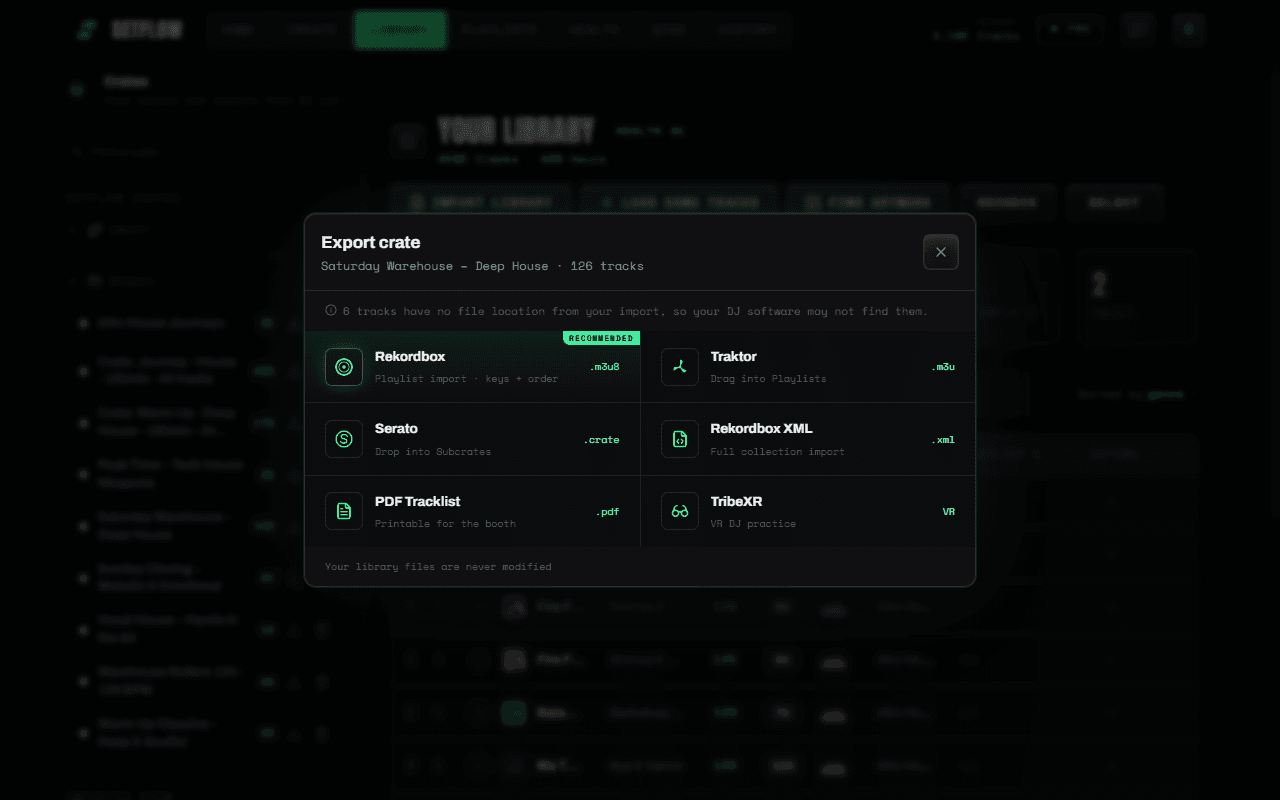Choose the Rekordbox playlist import option

(x=473, y=367)
